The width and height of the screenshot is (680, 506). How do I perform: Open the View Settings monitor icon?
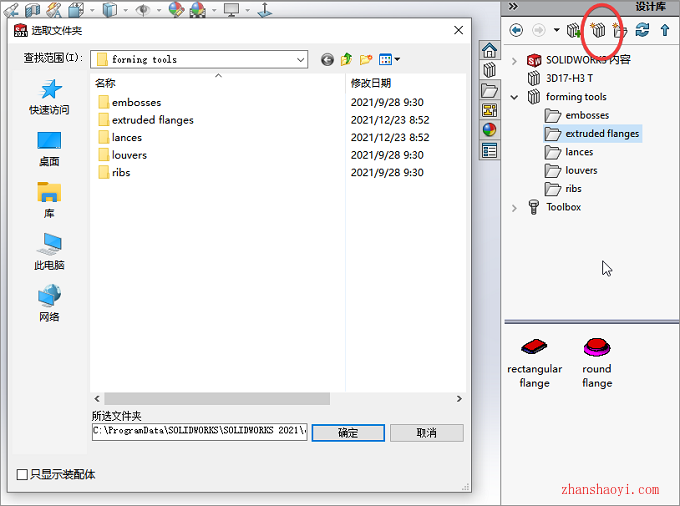[232, 10]
